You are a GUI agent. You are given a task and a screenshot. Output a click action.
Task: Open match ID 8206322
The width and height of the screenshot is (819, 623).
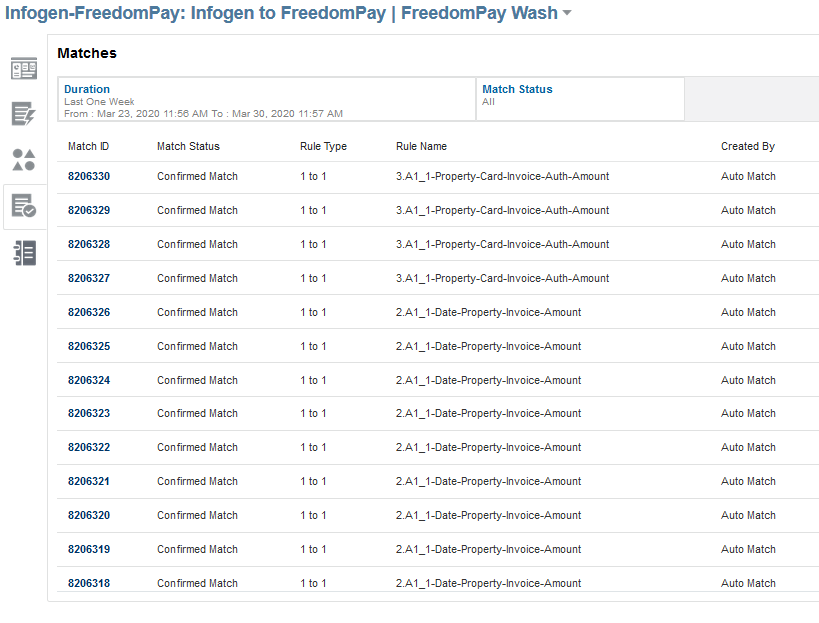(x=89, y=448)
